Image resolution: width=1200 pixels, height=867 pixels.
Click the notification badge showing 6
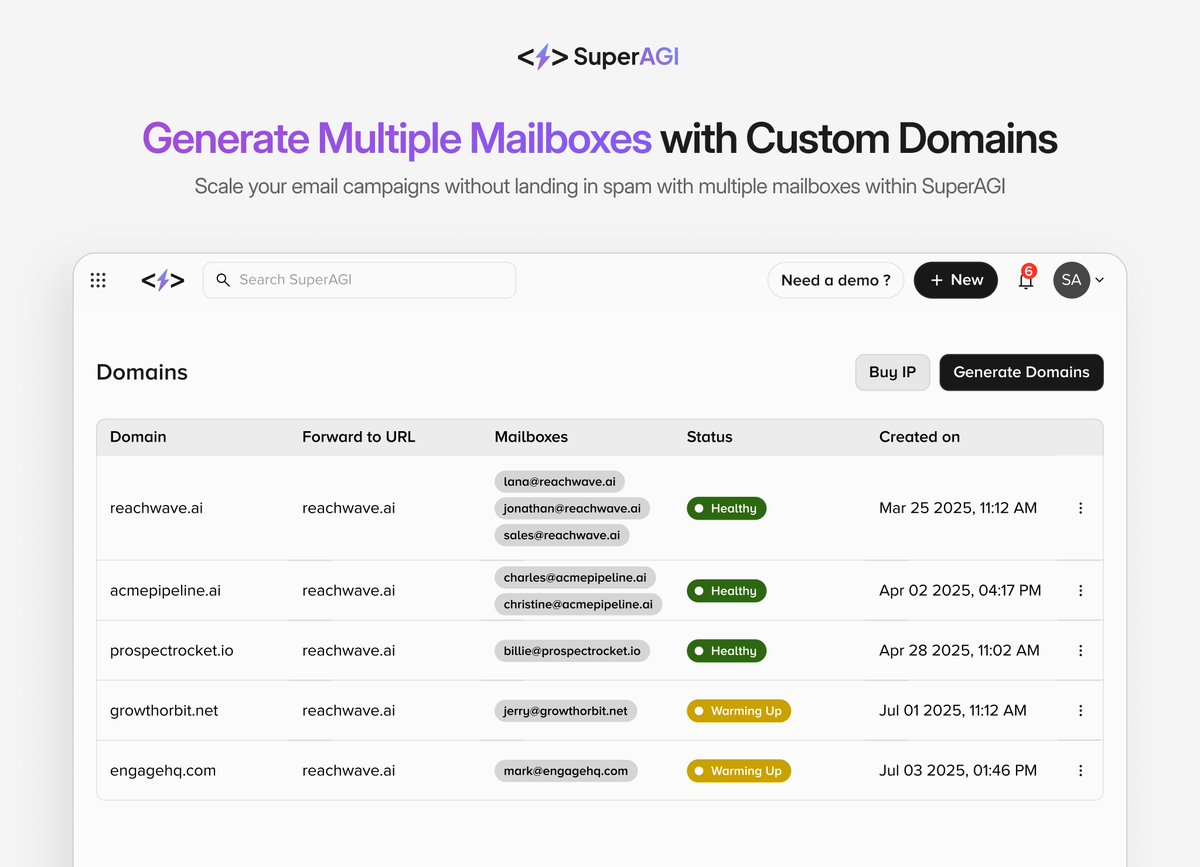pyautogui.click(x=1029, y=270)
